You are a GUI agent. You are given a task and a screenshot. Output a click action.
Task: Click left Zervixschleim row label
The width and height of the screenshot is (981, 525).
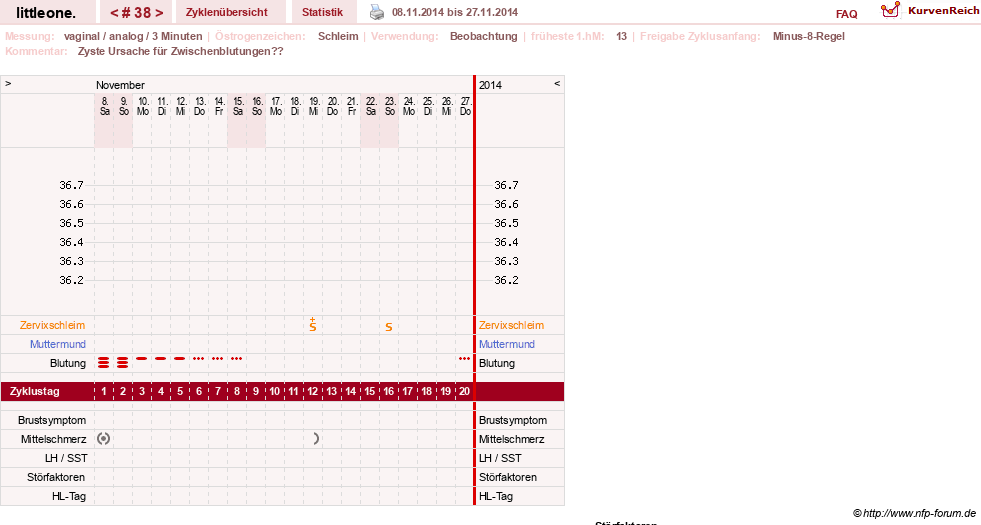pos(53,325)
